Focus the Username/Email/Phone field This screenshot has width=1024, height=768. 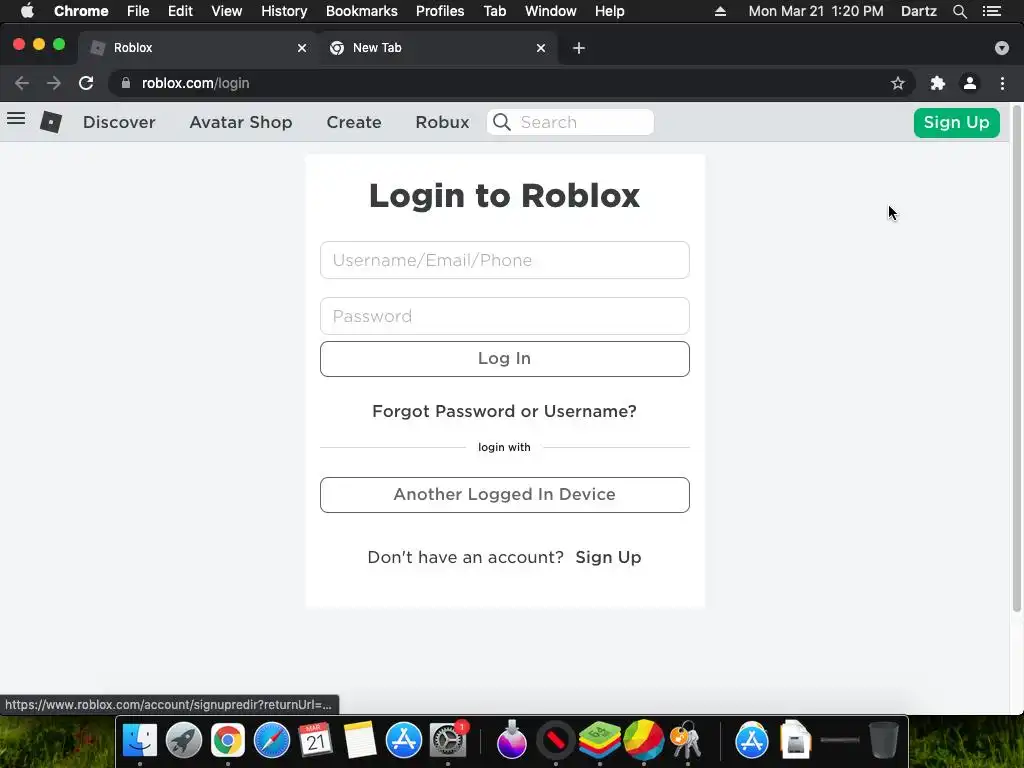pyautogui.click(x=504, y=260)
